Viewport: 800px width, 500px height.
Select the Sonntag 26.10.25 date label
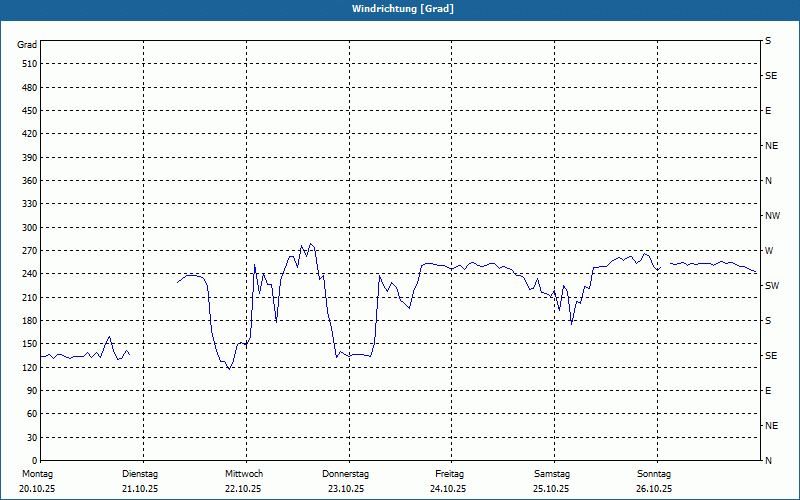click(x=654, y=481)
